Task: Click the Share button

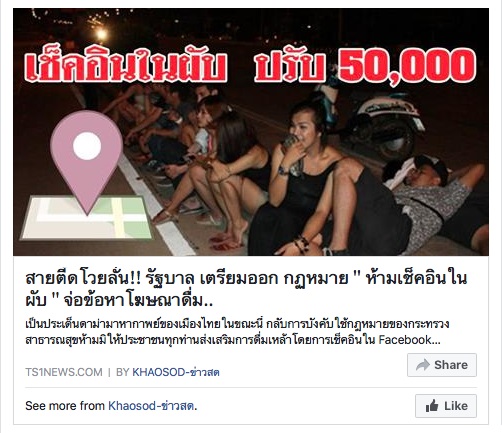Action: [442, 365]
